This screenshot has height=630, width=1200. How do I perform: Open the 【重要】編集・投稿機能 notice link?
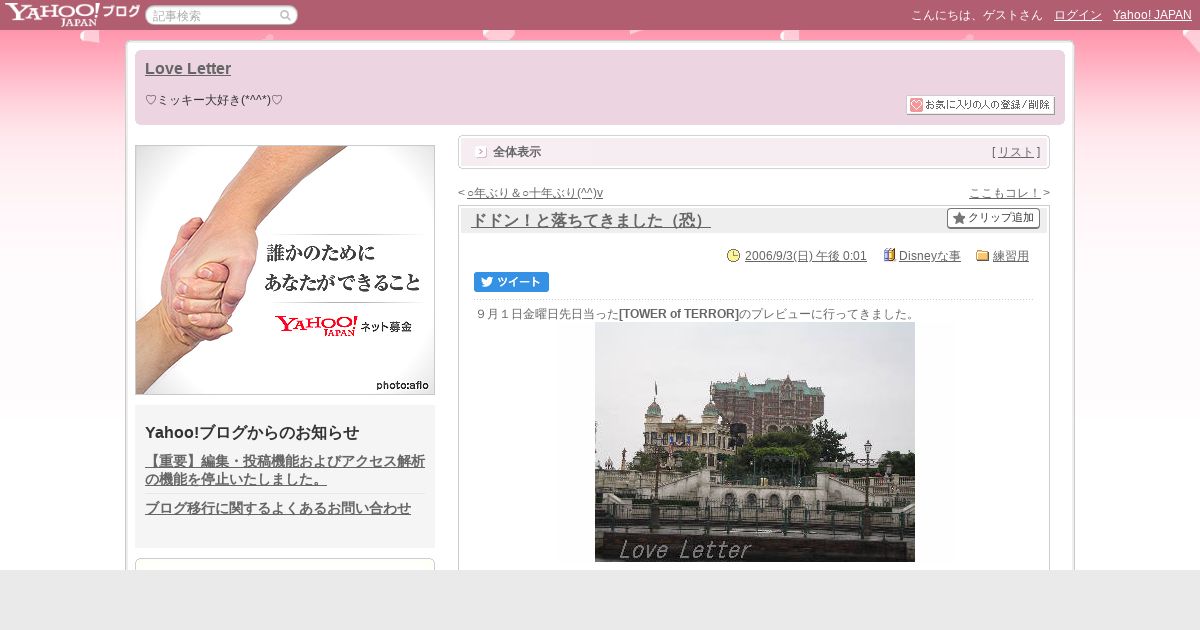285,470
